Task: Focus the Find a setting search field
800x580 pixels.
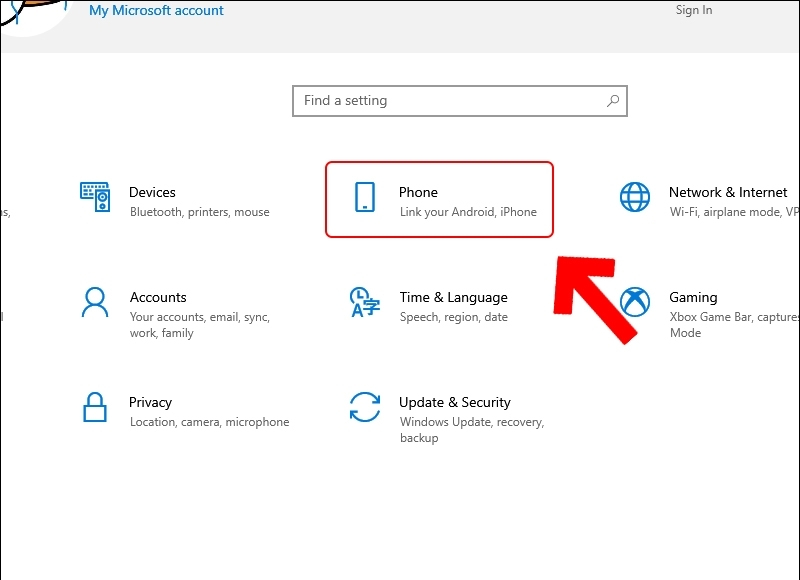Action: click(x=450, y=101)
